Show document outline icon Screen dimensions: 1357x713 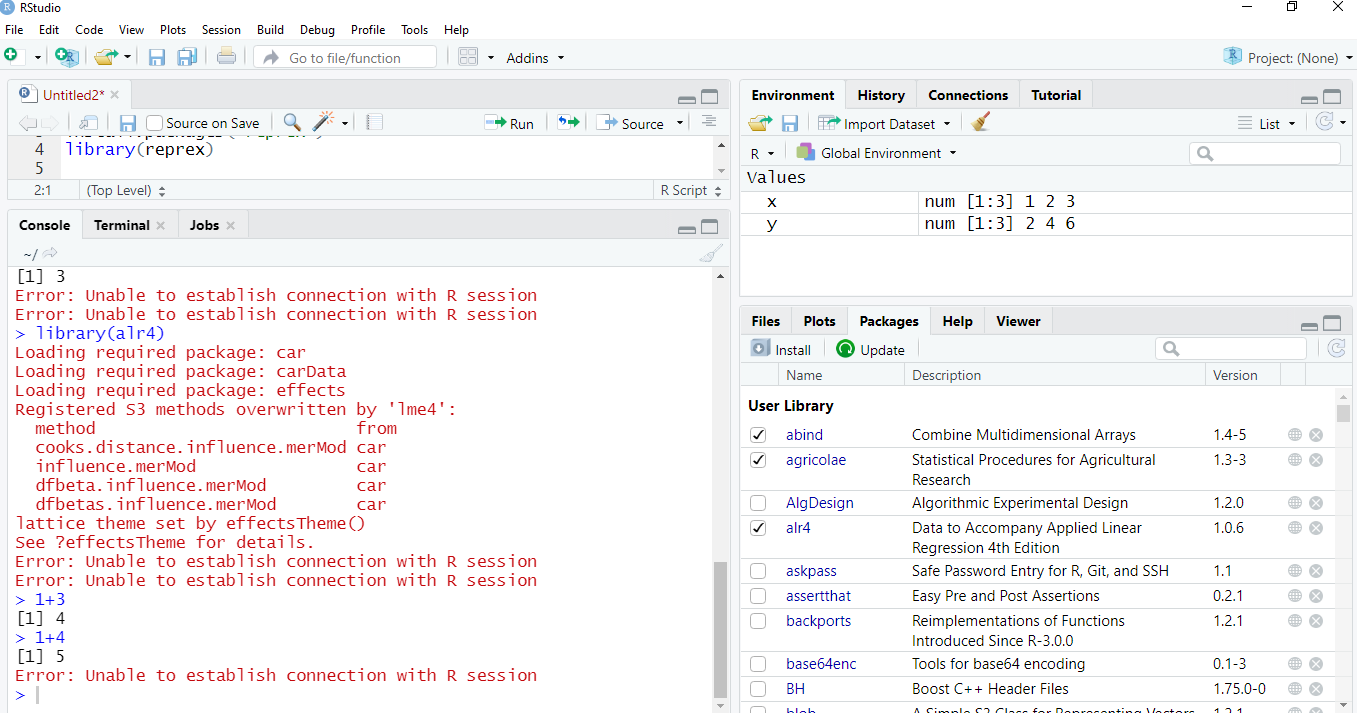point(709,121)
